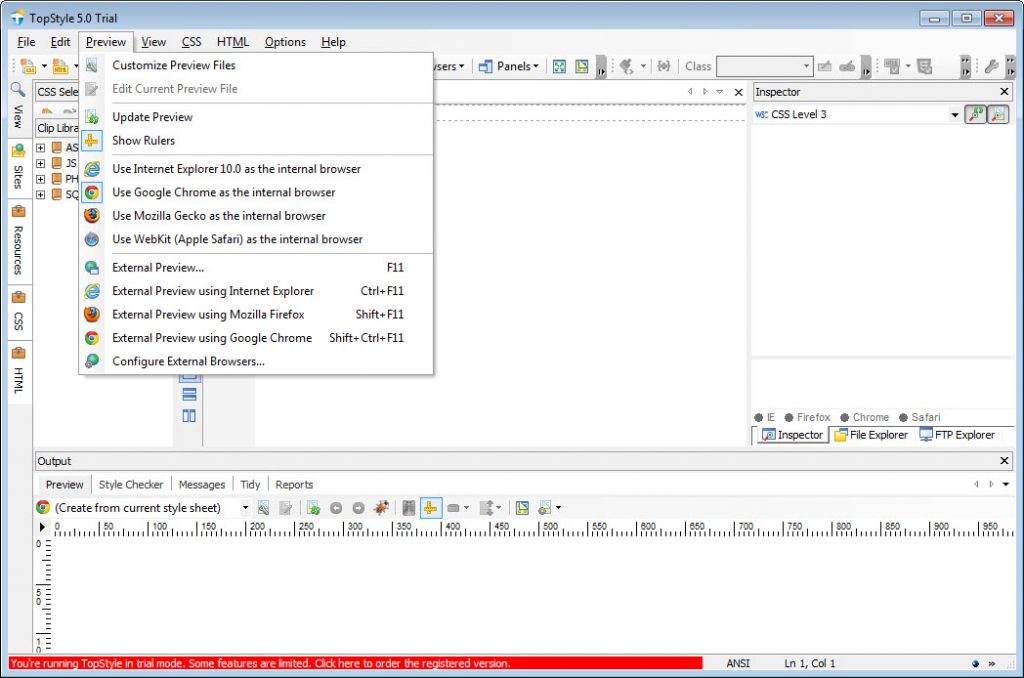Click the Safari WebKit icon in the menu
This screenshot has height=678, width=1024.
[x=92, y=239]
